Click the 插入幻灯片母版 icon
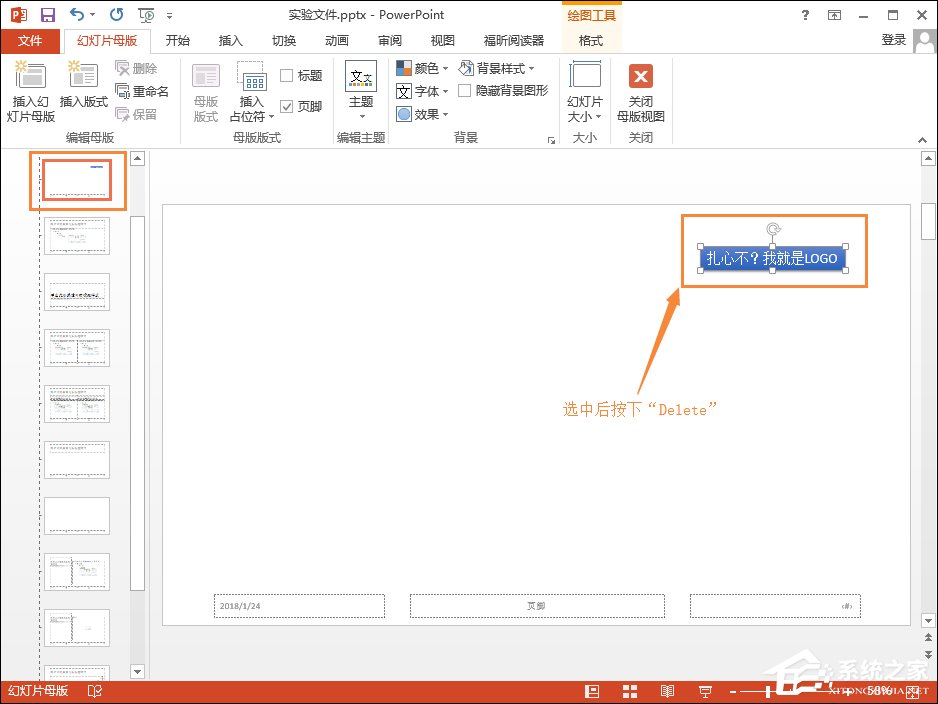Screen dimensions: 938x704 (x=30, y=90)
